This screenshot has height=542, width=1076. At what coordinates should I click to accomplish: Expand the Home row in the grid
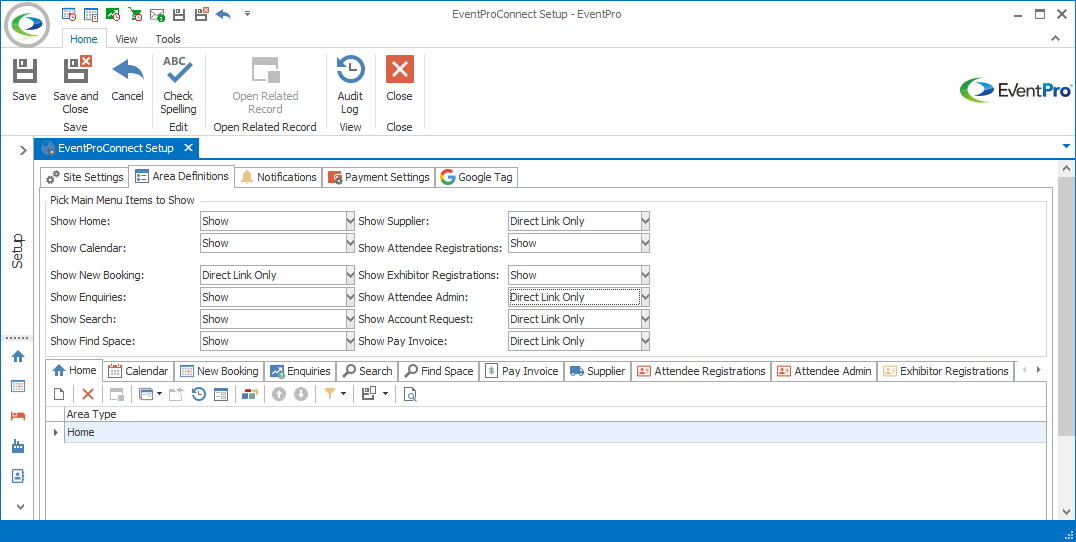coord(56,432)
